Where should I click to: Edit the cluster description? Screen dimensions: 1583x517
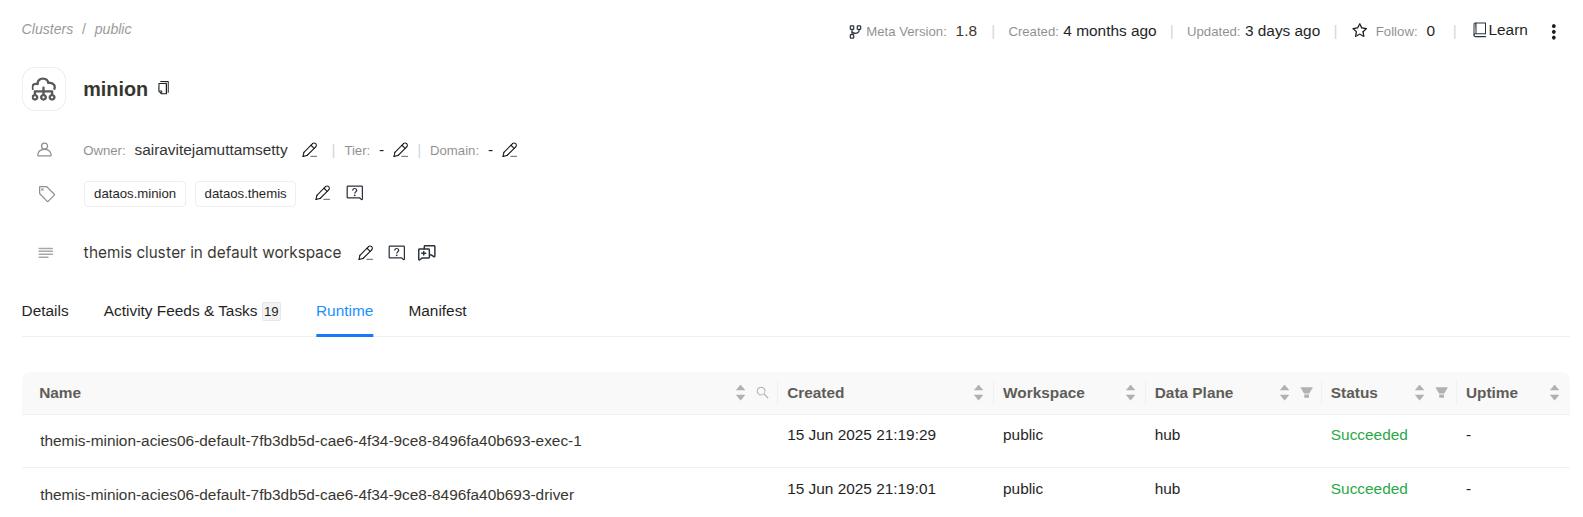(366, 253)
